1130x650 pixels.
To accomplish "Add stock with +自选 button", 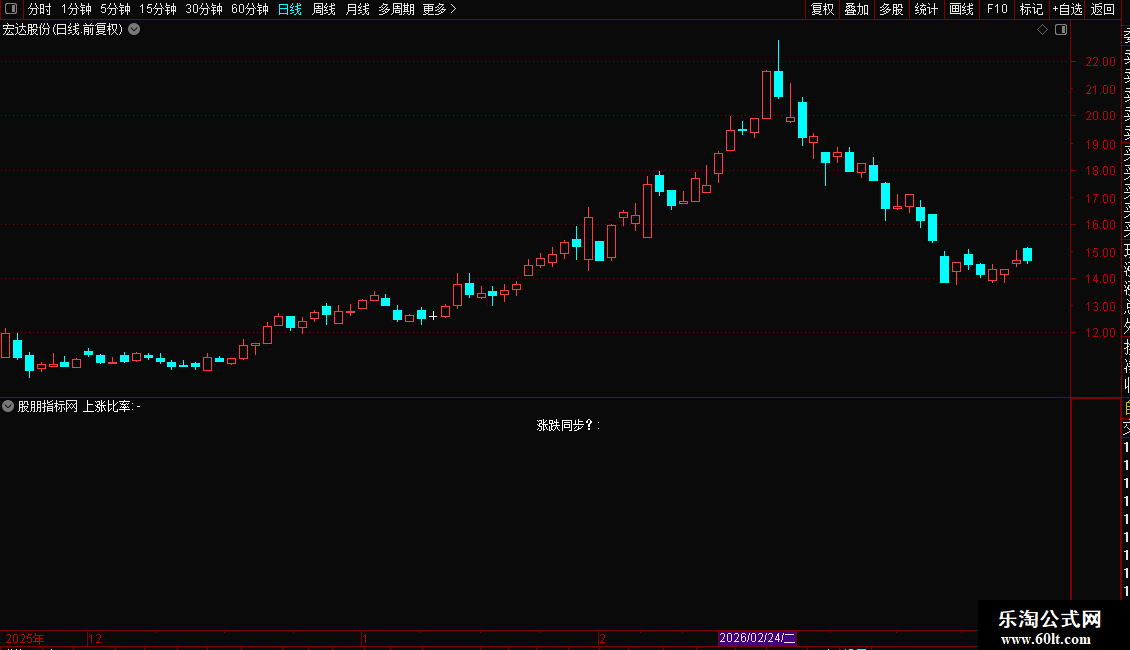I will coord(1067,9).
